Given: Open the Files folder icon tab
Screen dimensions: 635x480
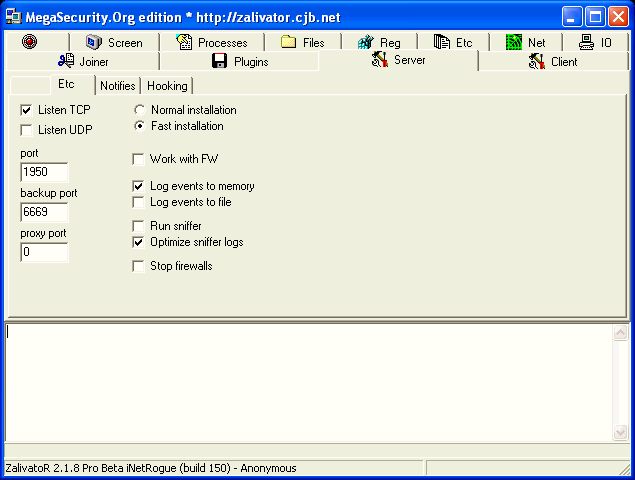Looking at the screenshot, I should click(288, 42).
